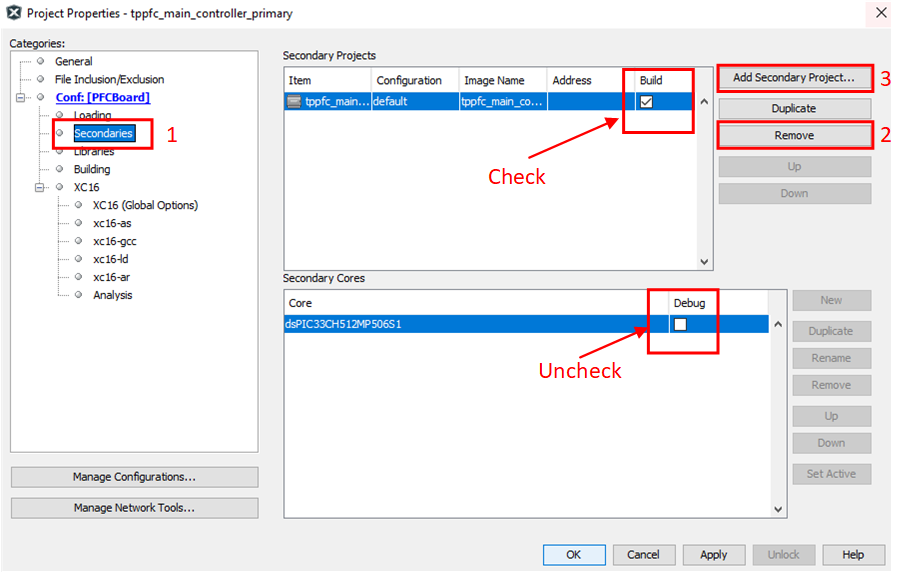This screenshot has width=905, height=573.
Task: Click Secondary Projects scrollbar up arrow
Action: pos(704,102)
